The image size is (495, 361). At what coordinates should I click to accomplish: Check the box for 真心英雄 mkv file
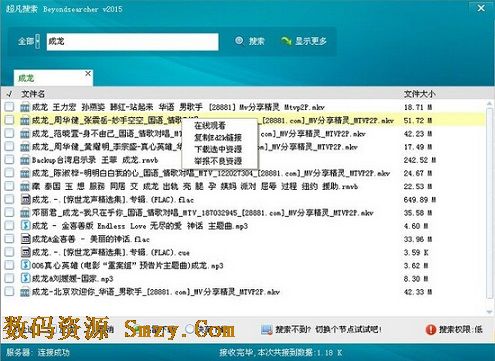(9, 147)
